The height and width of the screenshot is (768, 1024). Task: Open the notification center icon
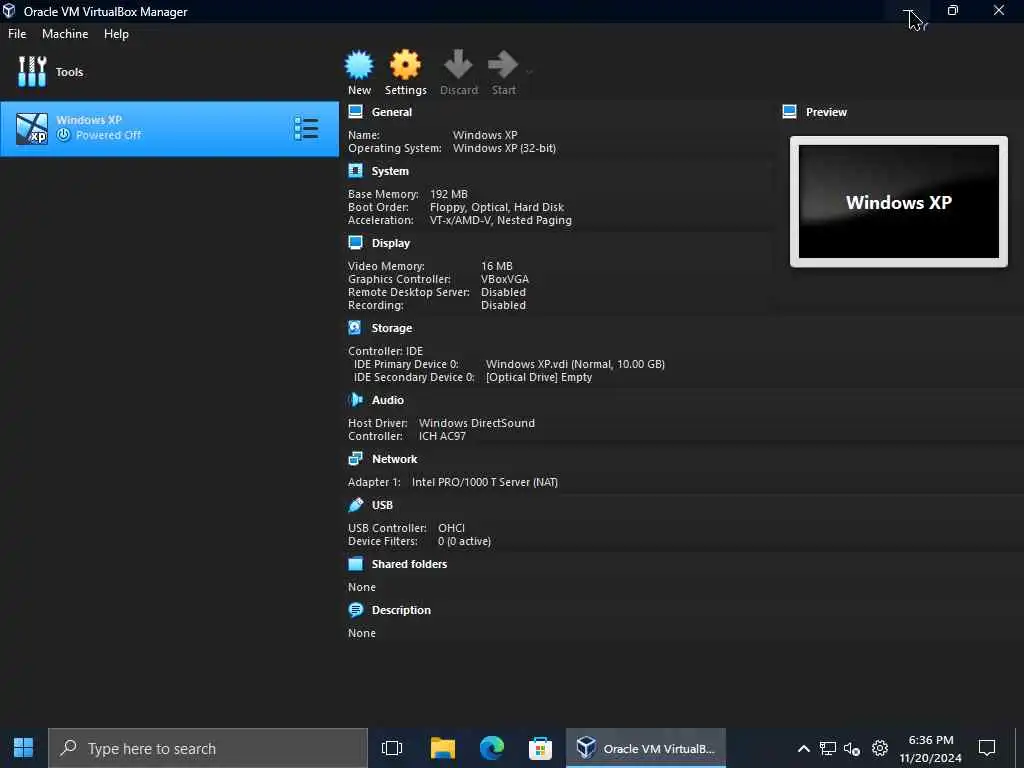click(x=987, y=748)
